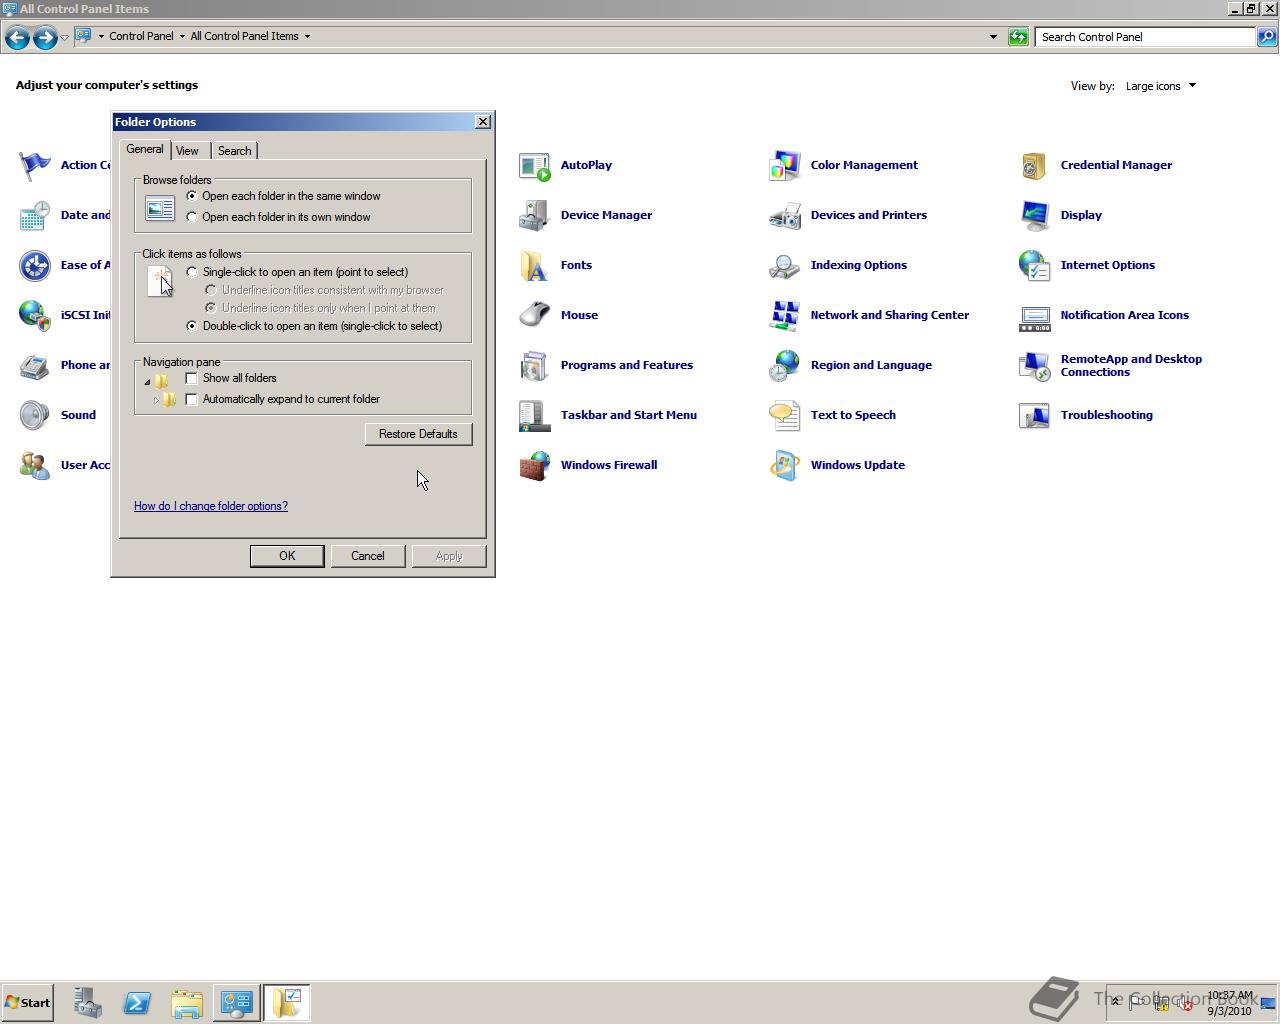The width and height of the screenshot is (1280, 1024).
Task: Open the Display icon
Action: pos(1035,216)
